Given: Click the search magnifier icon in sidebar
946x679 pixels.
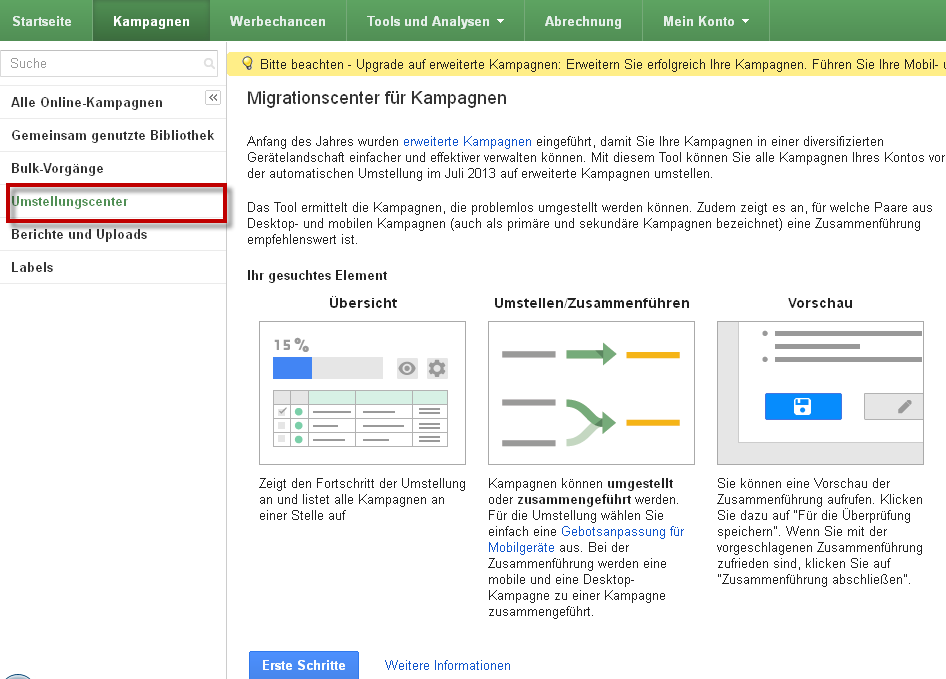Looking at the screenshot, I should (x=209, y=64).
